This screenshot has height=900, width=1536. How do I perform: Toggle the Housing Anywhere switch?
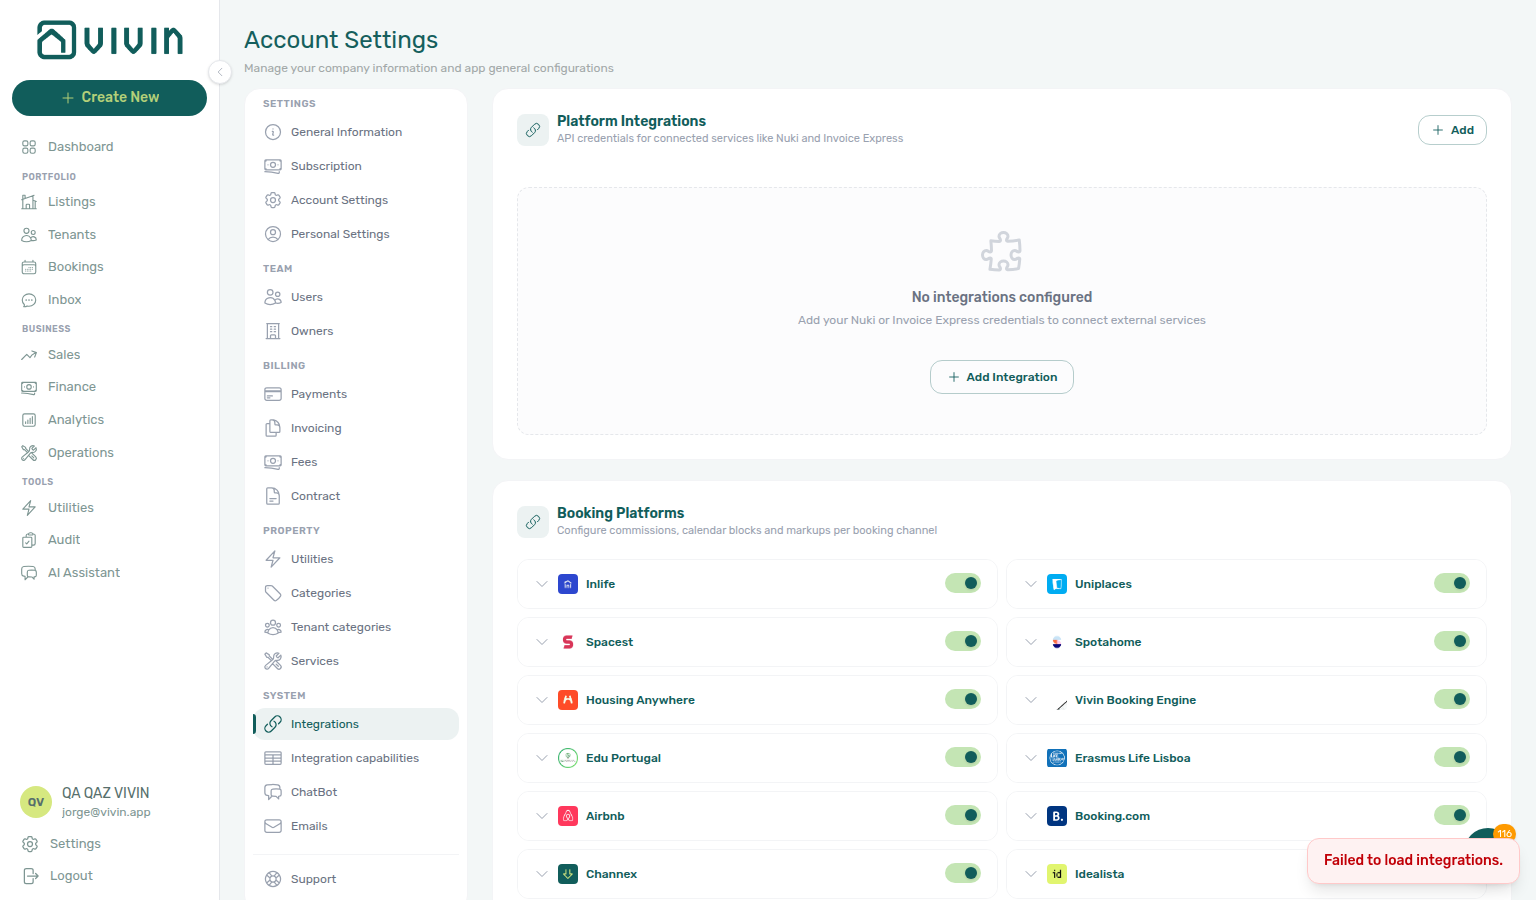(963, 699)
